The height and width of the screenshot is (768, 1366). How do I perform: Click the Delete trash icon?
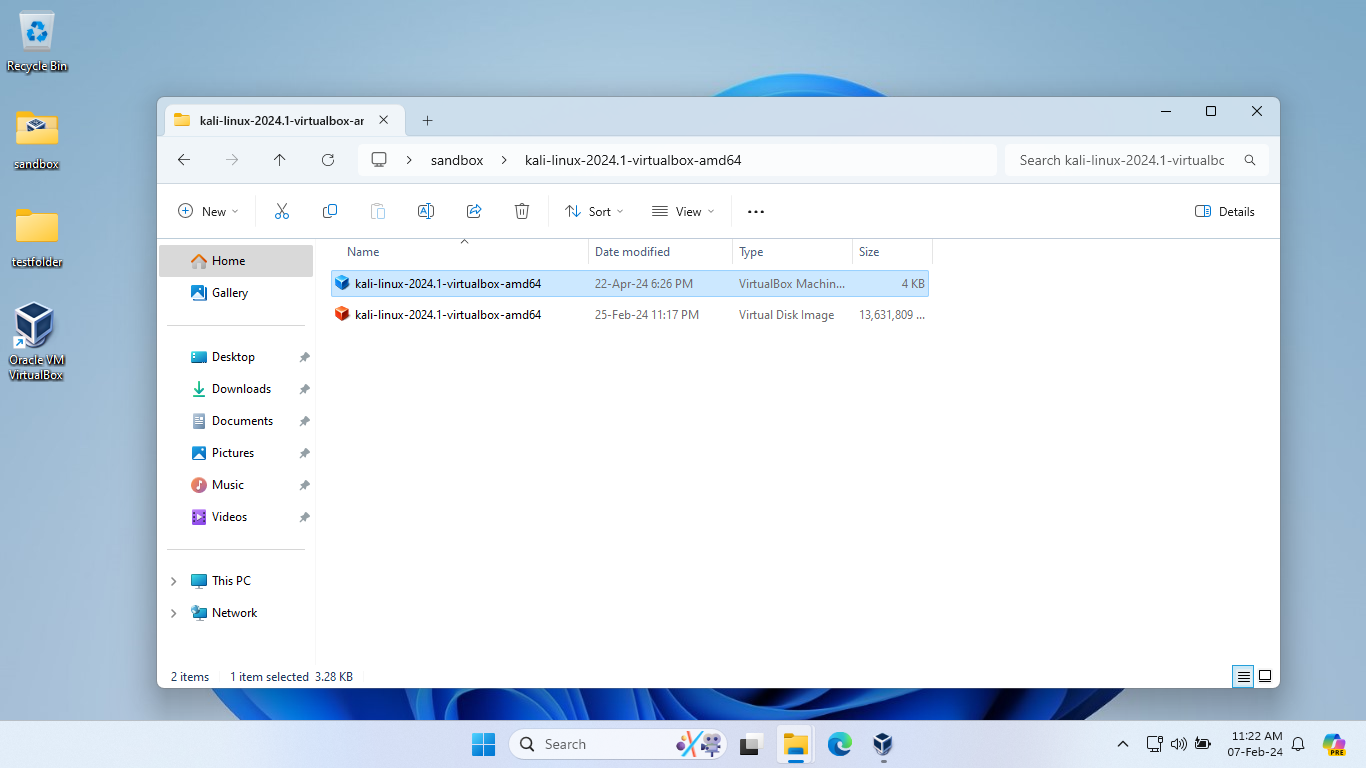click(522, 211)
